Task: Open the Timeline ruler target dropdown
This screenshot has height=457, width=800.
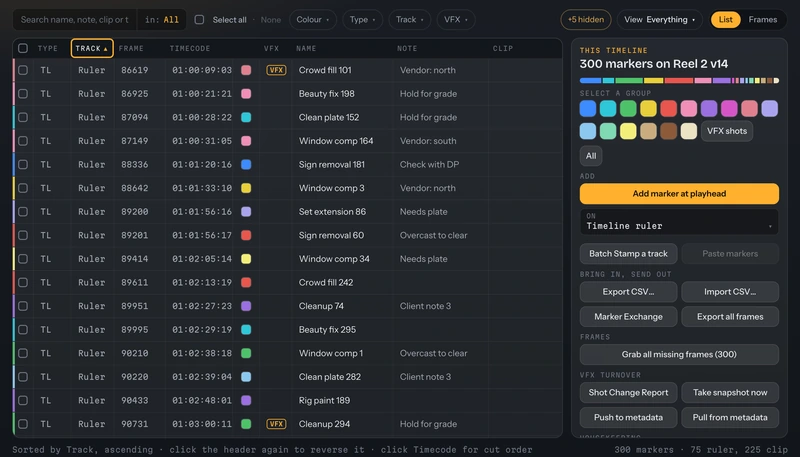Action: coord(679,222)
